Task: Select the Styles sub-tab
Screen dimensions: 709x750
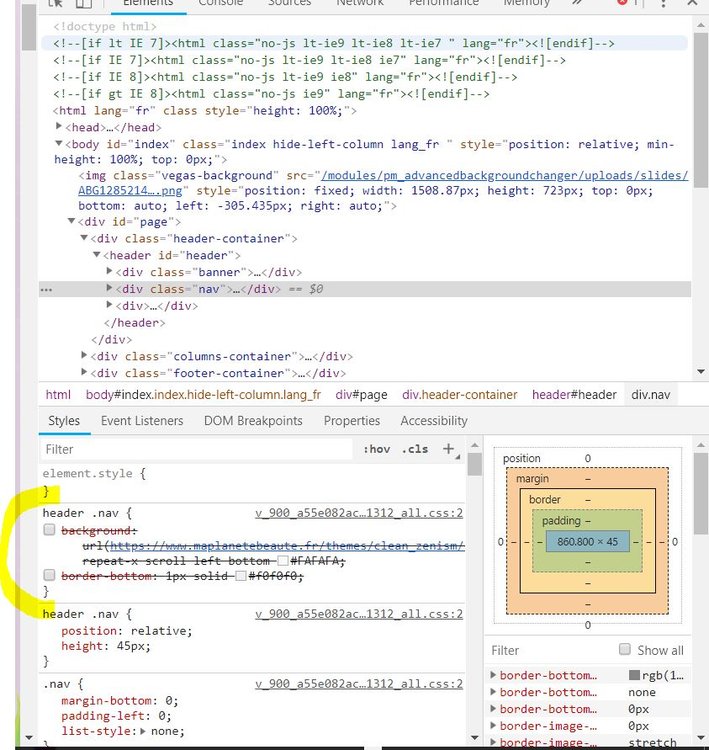Action: (x=64, y=421)
